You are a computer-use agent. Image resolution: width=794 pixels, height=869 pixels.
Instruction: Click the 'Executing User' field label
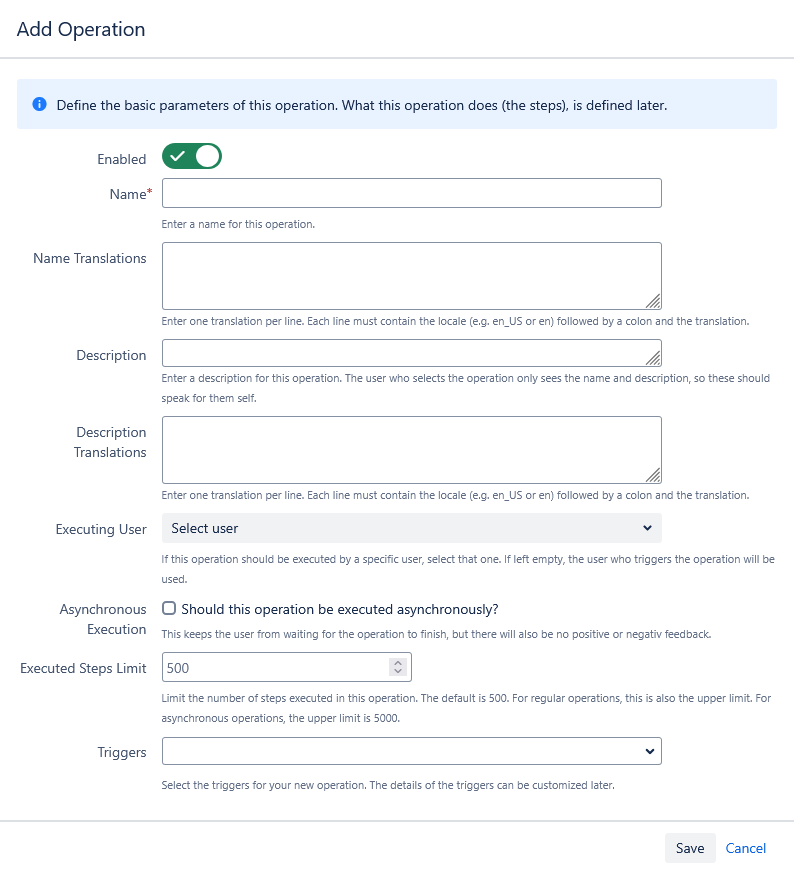pos(101,529)
